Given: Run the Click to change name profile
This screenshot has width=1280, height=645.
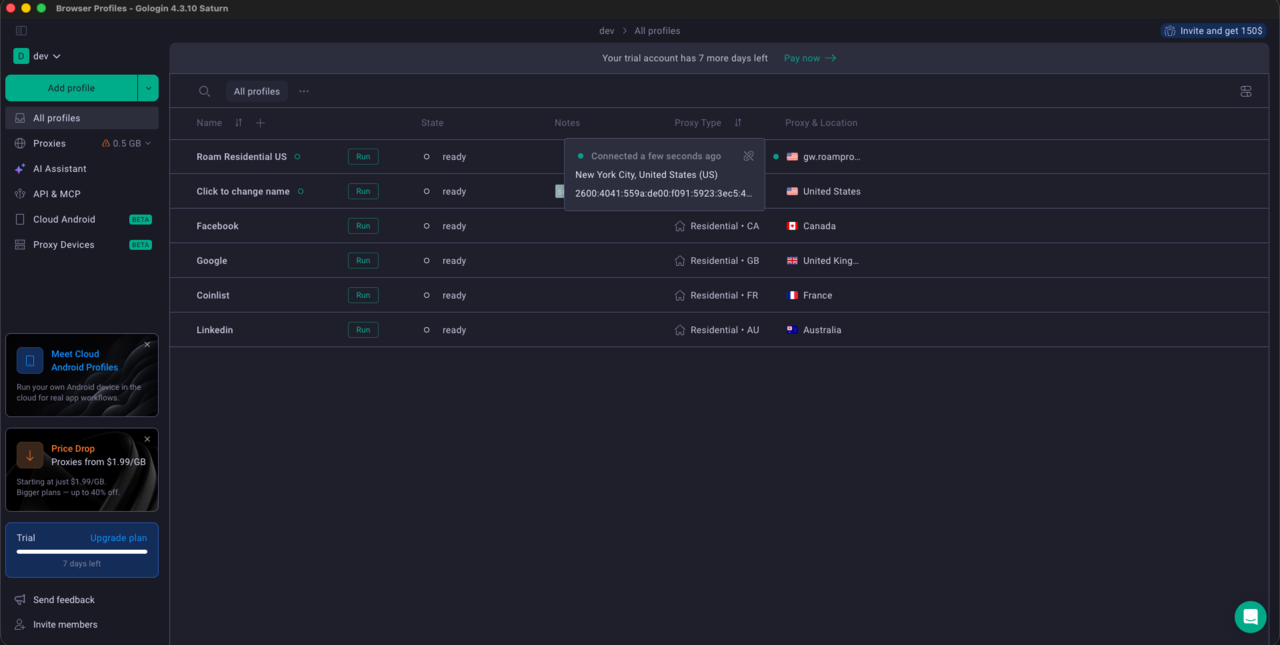Looking at the screenshot, I should click(x=363, y=191).
